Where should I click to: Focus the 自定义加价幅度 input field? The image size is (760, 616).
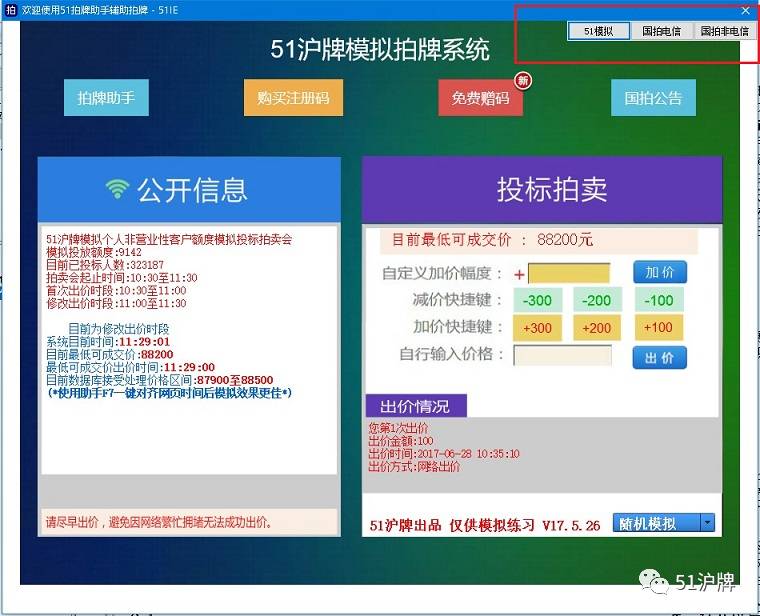pos(568,273)
